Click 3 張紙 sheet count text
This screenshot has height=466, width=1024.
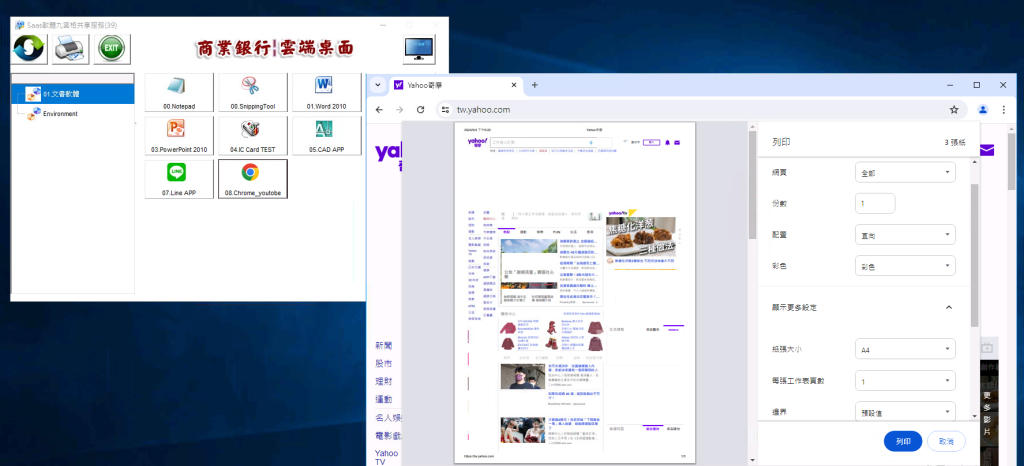[x=954, y=142]
